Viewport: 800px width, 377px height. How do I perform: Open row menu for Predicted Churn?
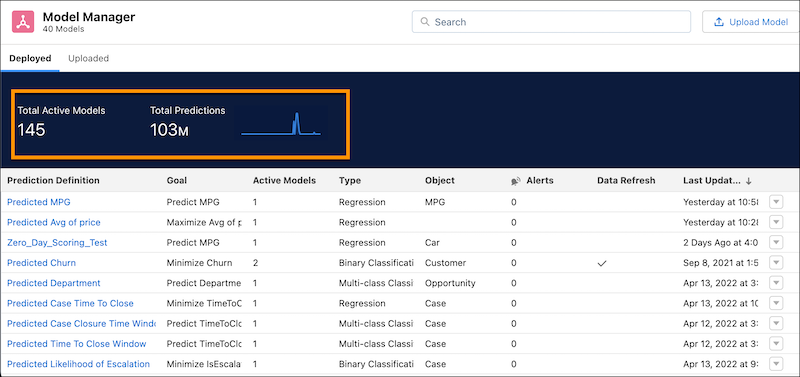tap(776, 263)
